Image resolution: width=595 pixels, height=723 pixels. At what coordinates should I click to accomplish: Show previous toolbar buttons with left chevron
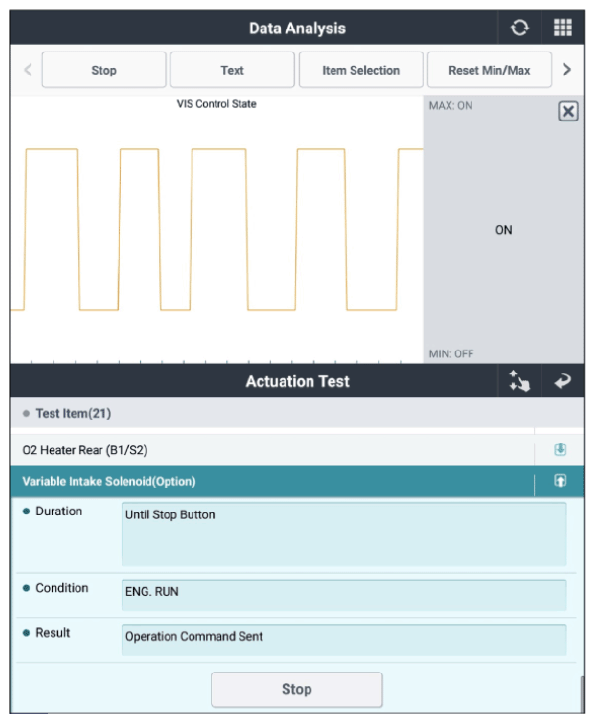click(x=28, y=70)
